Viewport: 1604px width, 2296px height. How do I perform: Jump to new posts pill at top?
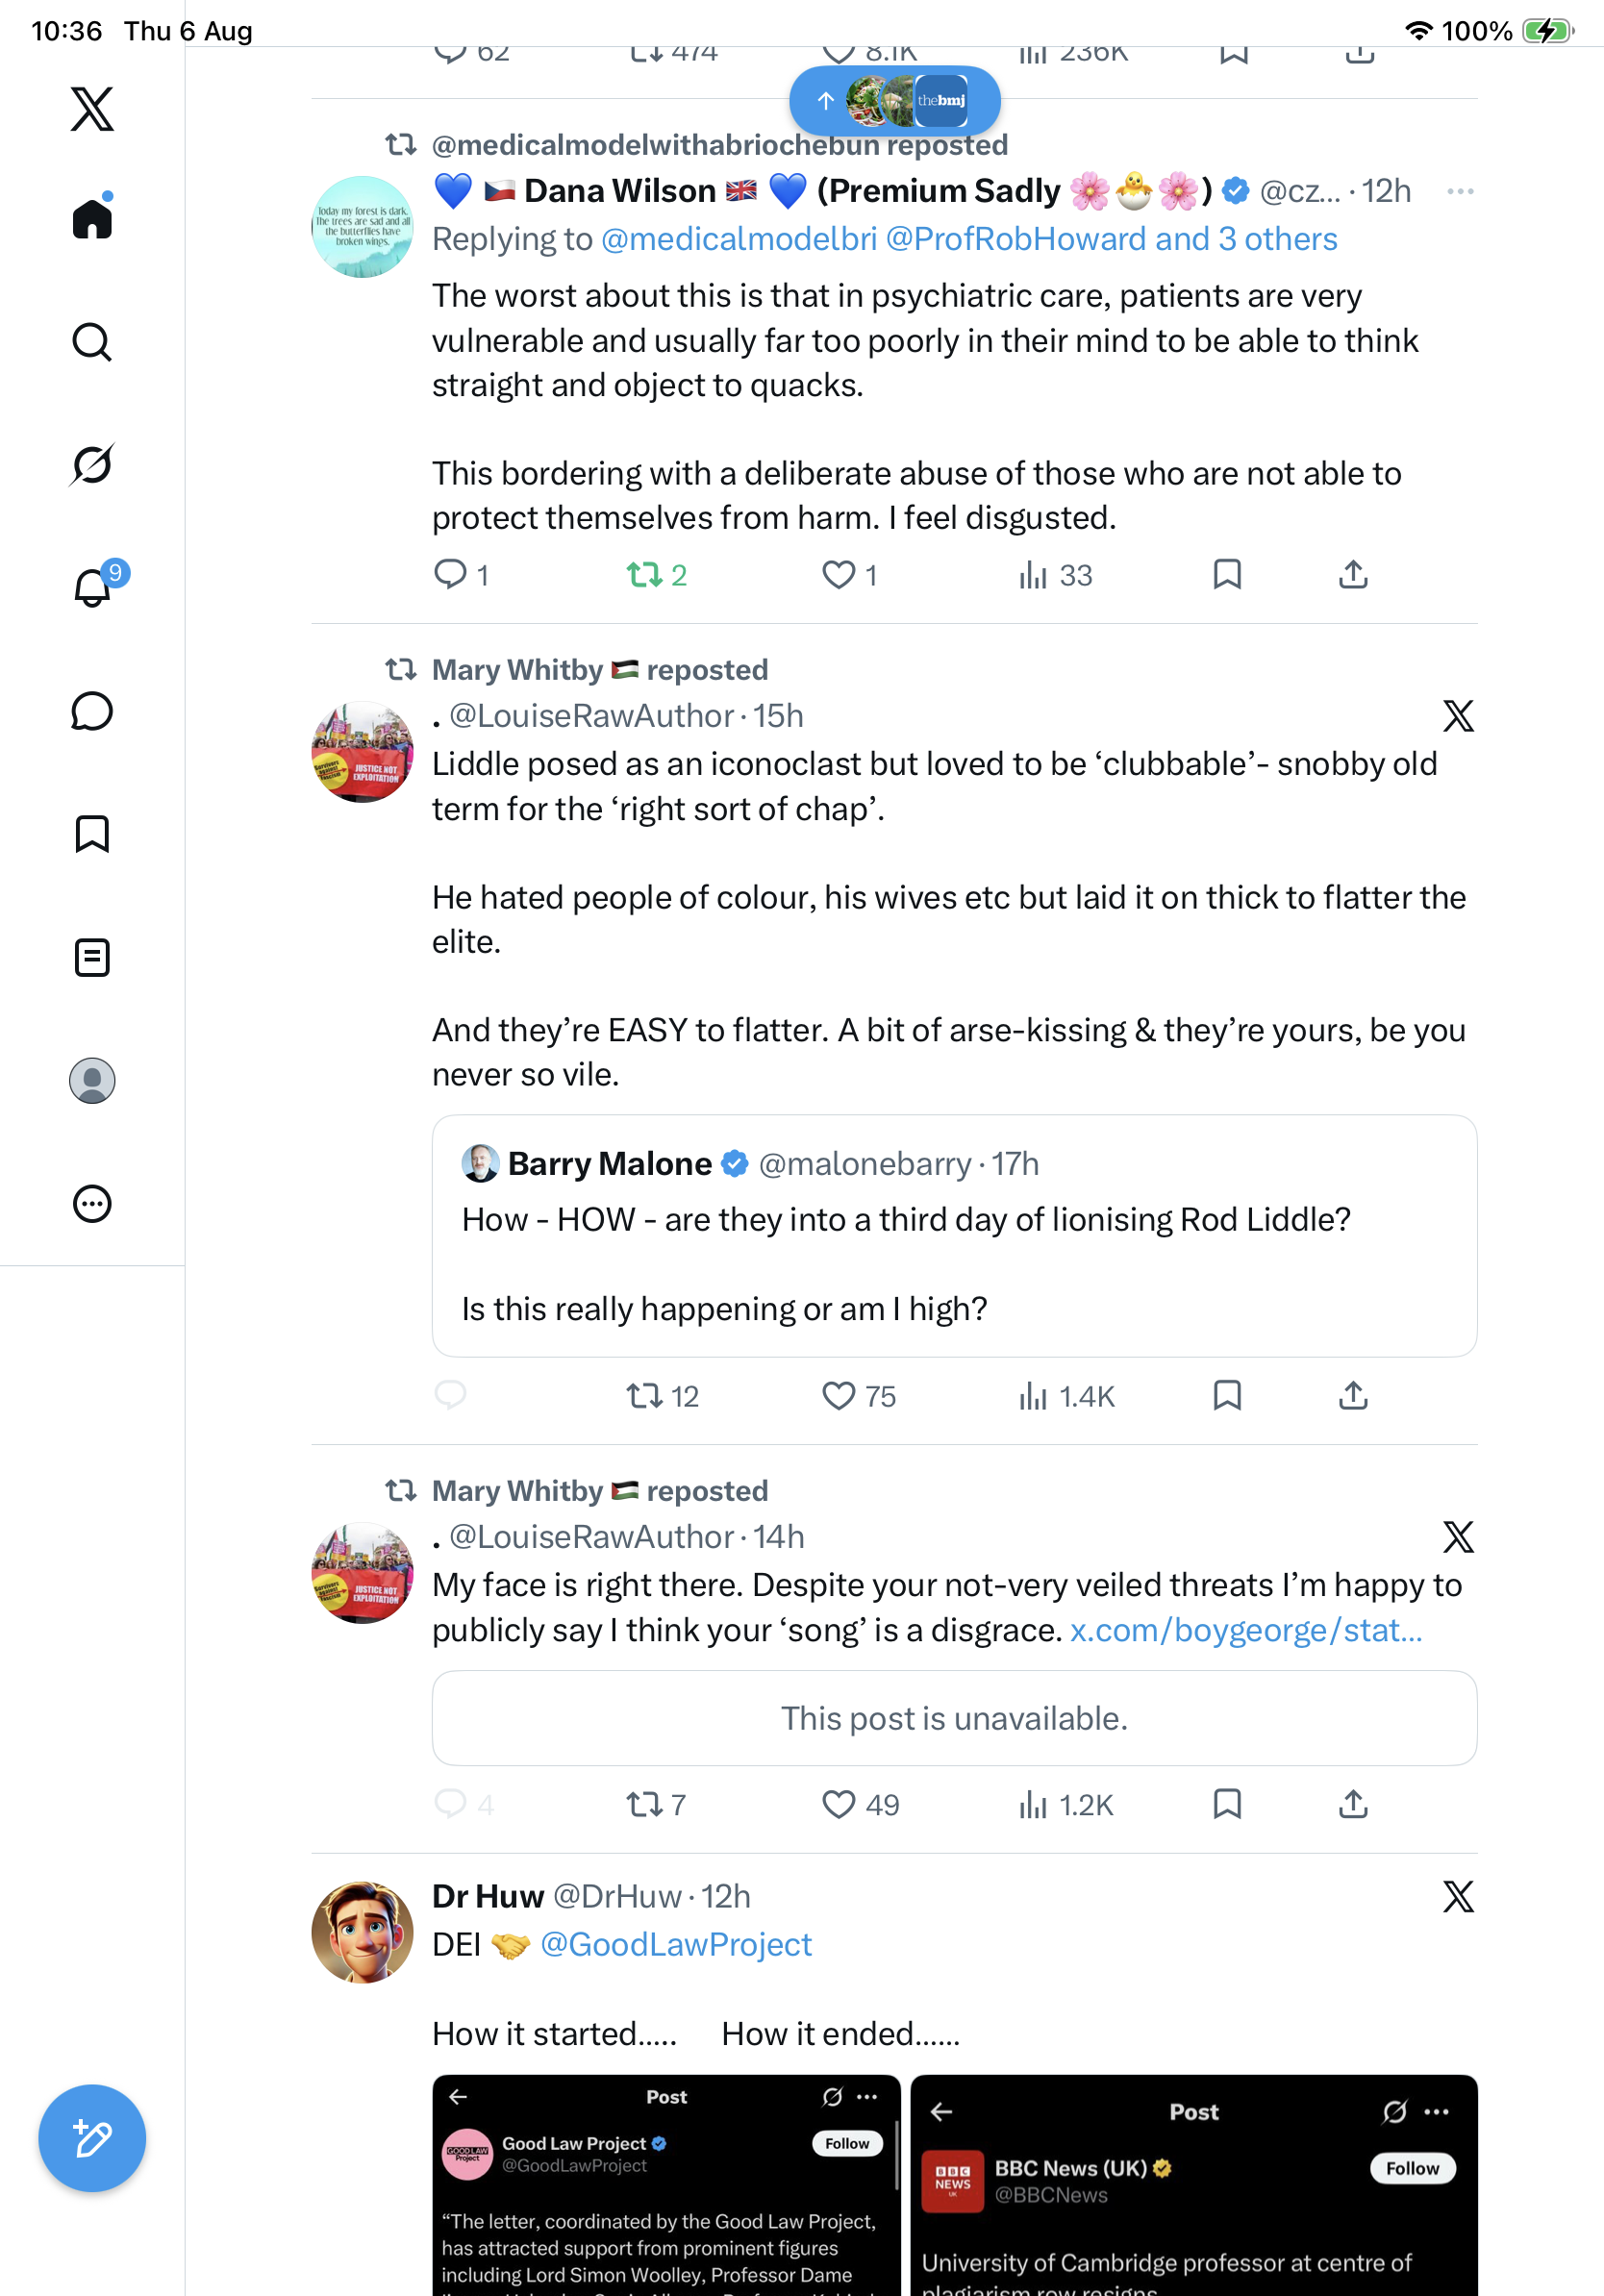pos(895,100)
